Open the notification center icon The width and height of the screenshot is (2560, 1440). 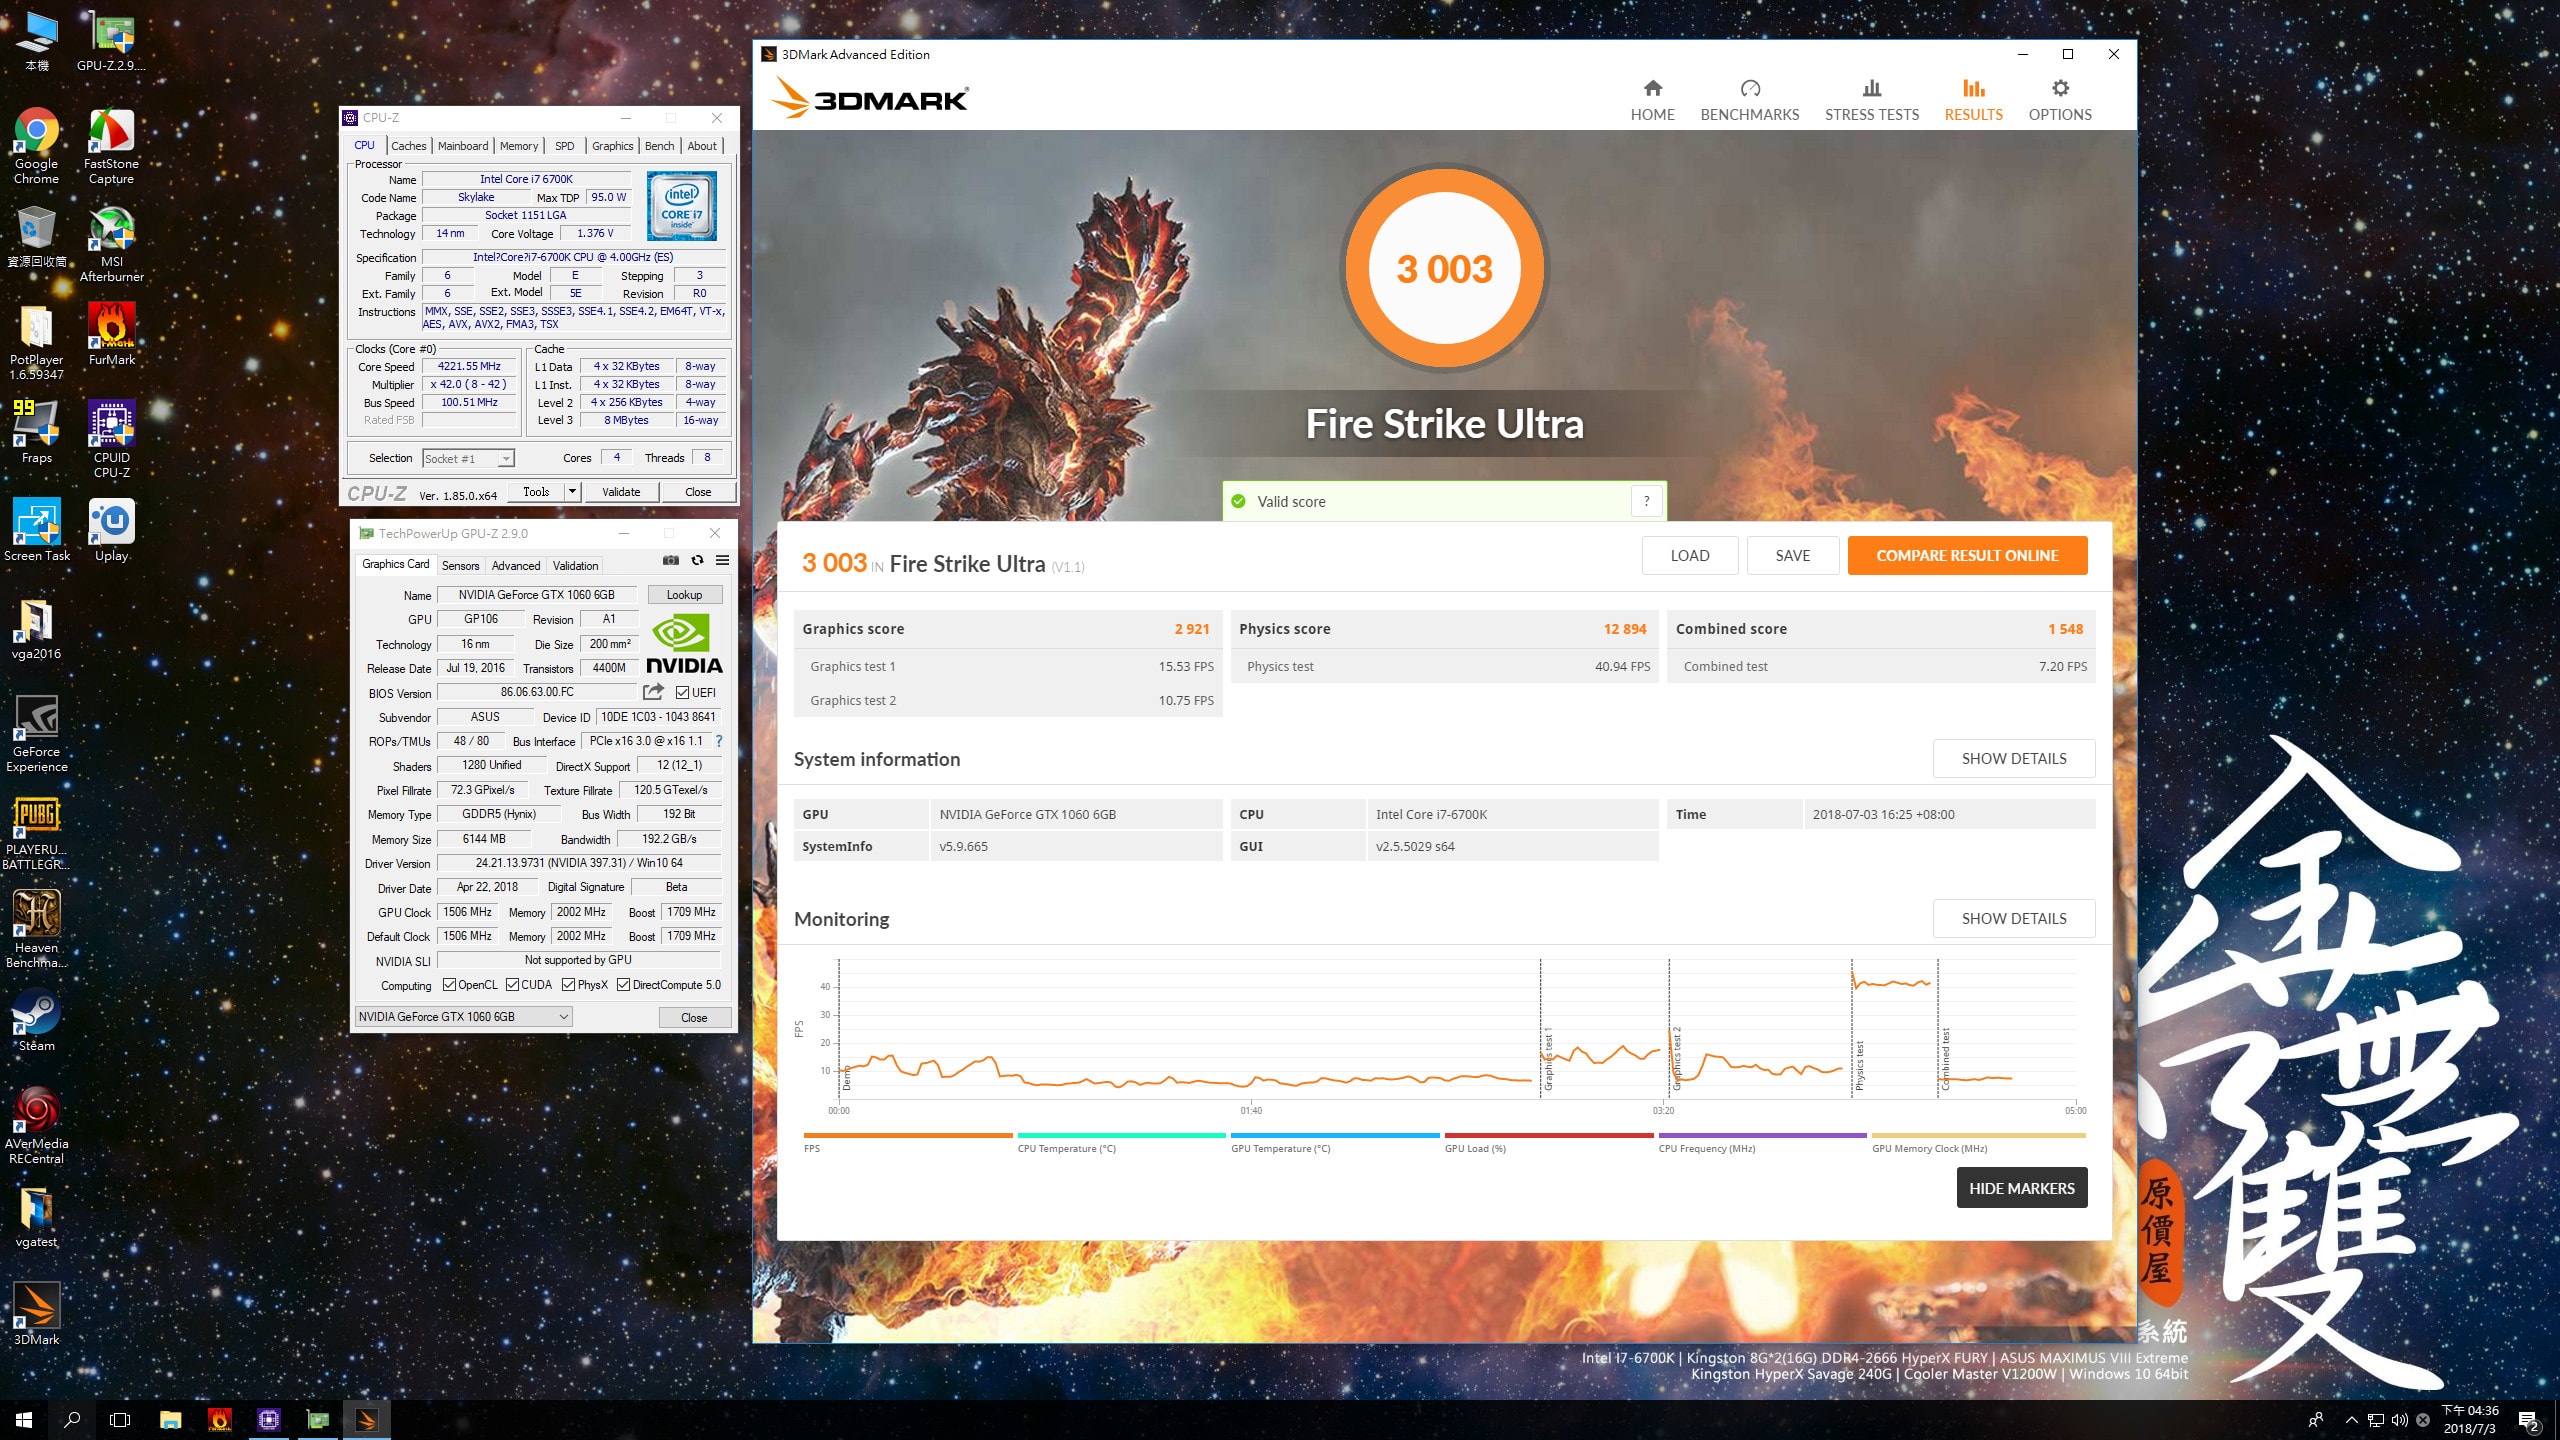click(x=2529, y=1420)
